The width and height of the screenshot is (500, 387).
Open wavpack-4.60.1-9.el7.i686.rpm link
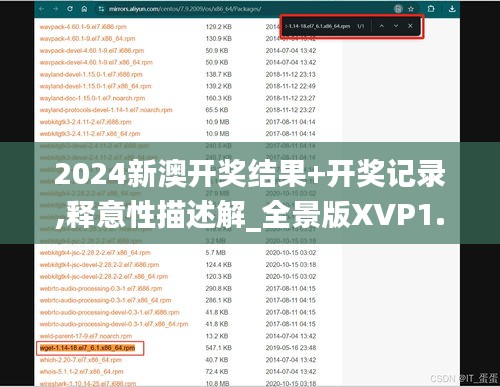point(83,27)
